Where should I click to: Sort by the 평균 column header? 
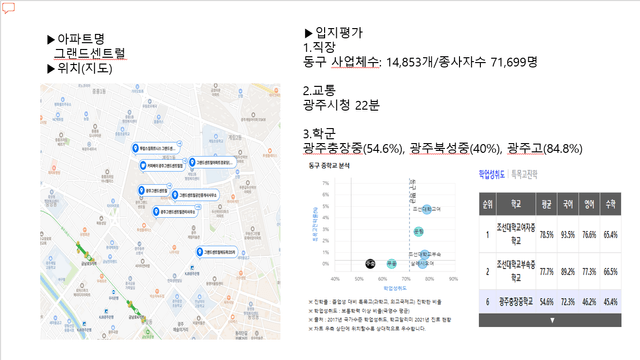coord(547,204)
